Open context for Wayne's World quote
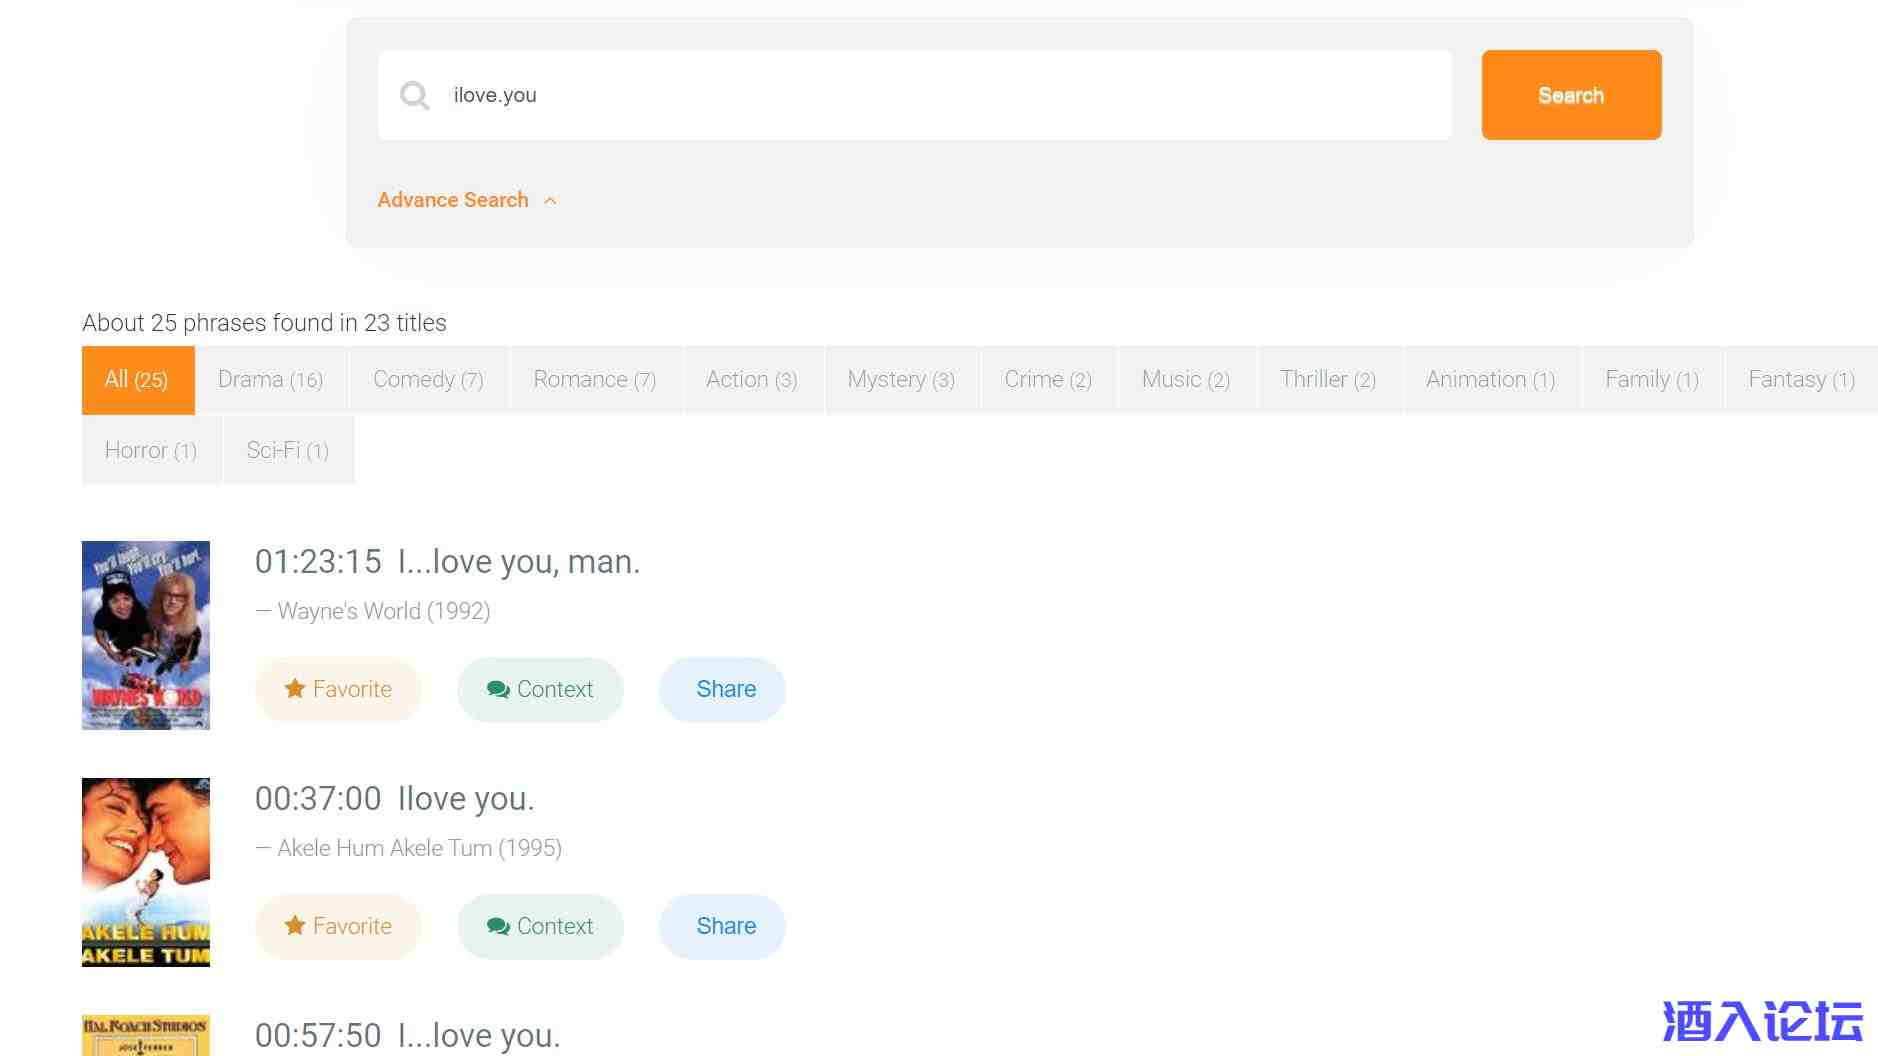The height and width of the screenshot is (1056, 1878). click(540, 689)
